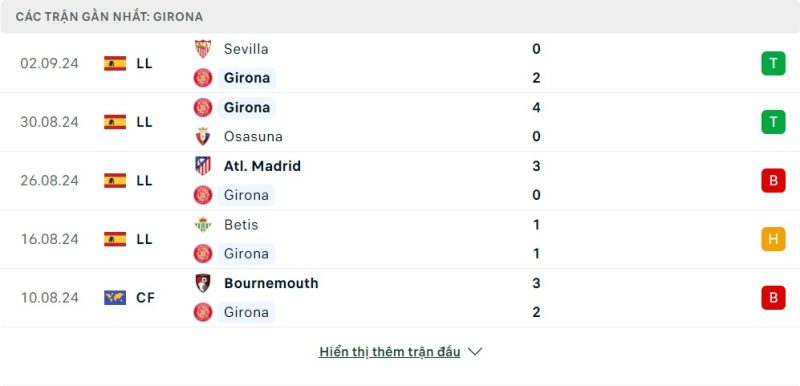800x386 pixels.
Task: Click orange H badge for Betis match
Action: 773,239
